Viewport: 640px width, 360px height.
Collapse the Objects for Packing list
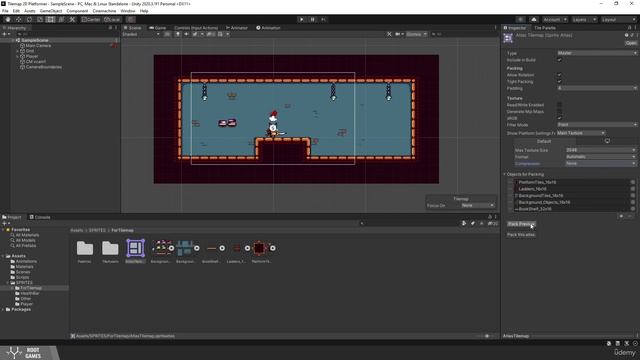504,174
